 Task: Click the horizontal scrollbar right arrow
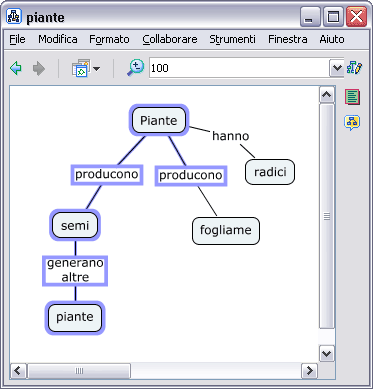pyautogui.click(x=309, y=370)
